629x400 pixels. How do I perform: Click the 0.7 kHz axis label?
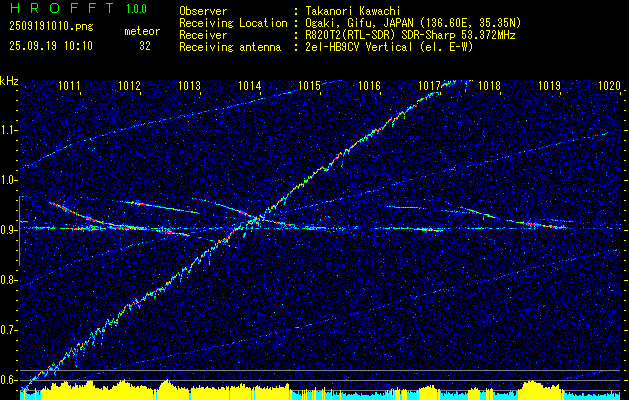click(8, 330)
